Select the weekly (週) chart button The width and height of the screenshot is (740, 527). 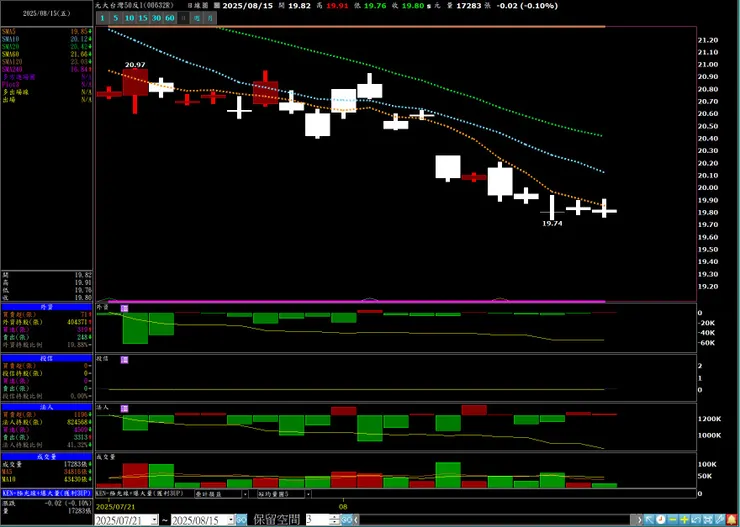tap(197, 18)
